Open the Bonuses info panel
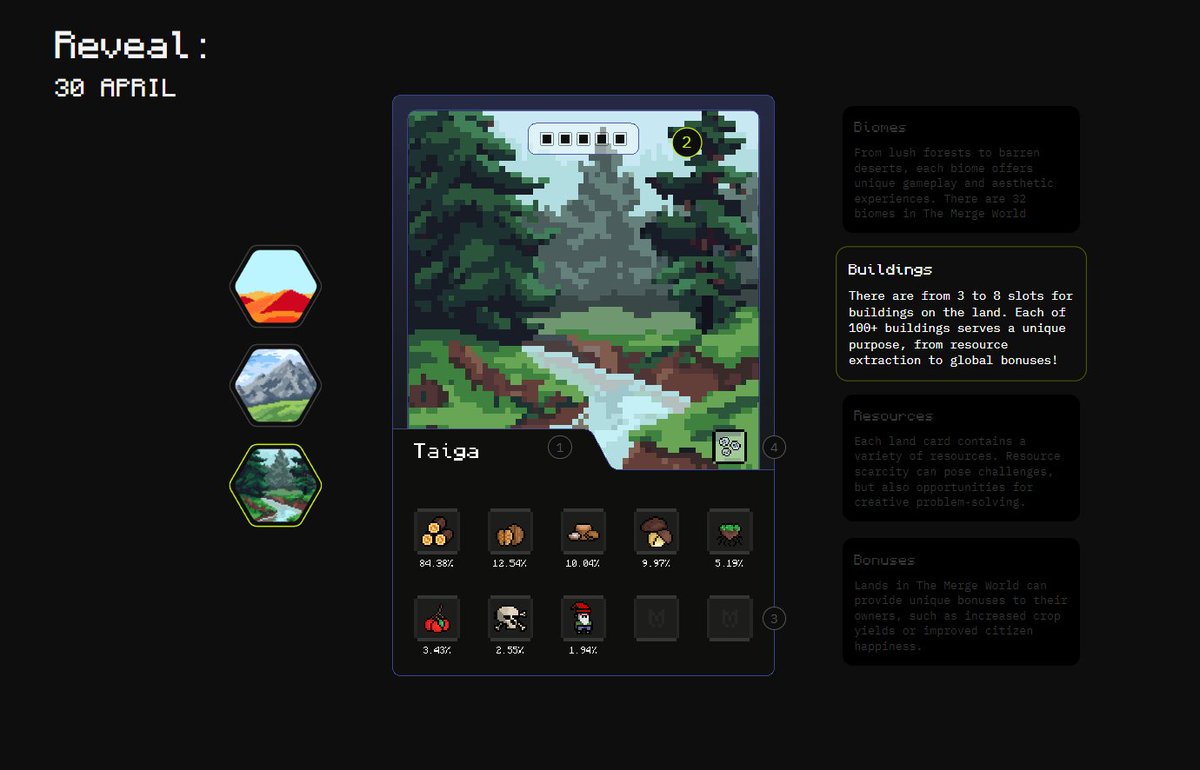Image resolution: width=1200 pixels, height=770 pixels. (x=961, y=601)
